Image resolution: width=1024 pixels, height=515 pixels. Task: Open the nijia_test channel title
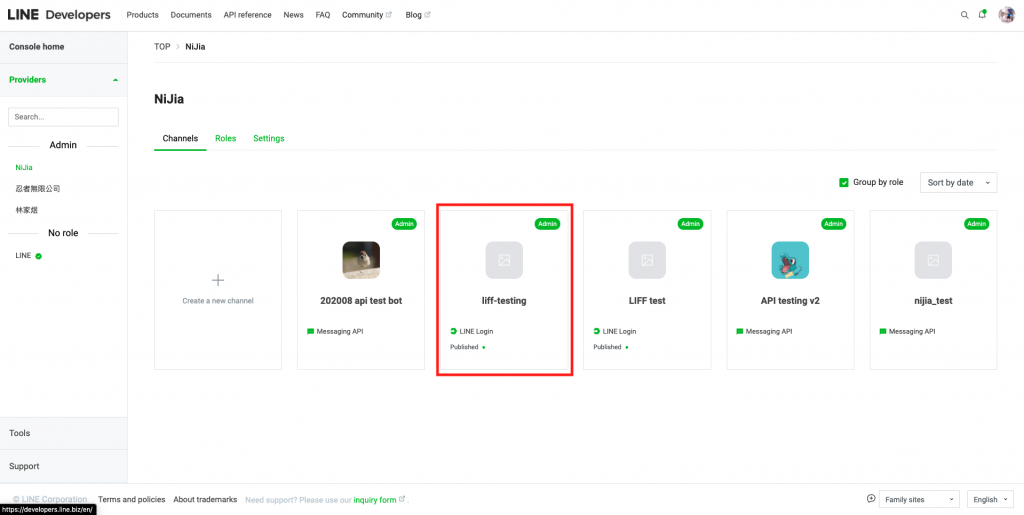(933, 301)
